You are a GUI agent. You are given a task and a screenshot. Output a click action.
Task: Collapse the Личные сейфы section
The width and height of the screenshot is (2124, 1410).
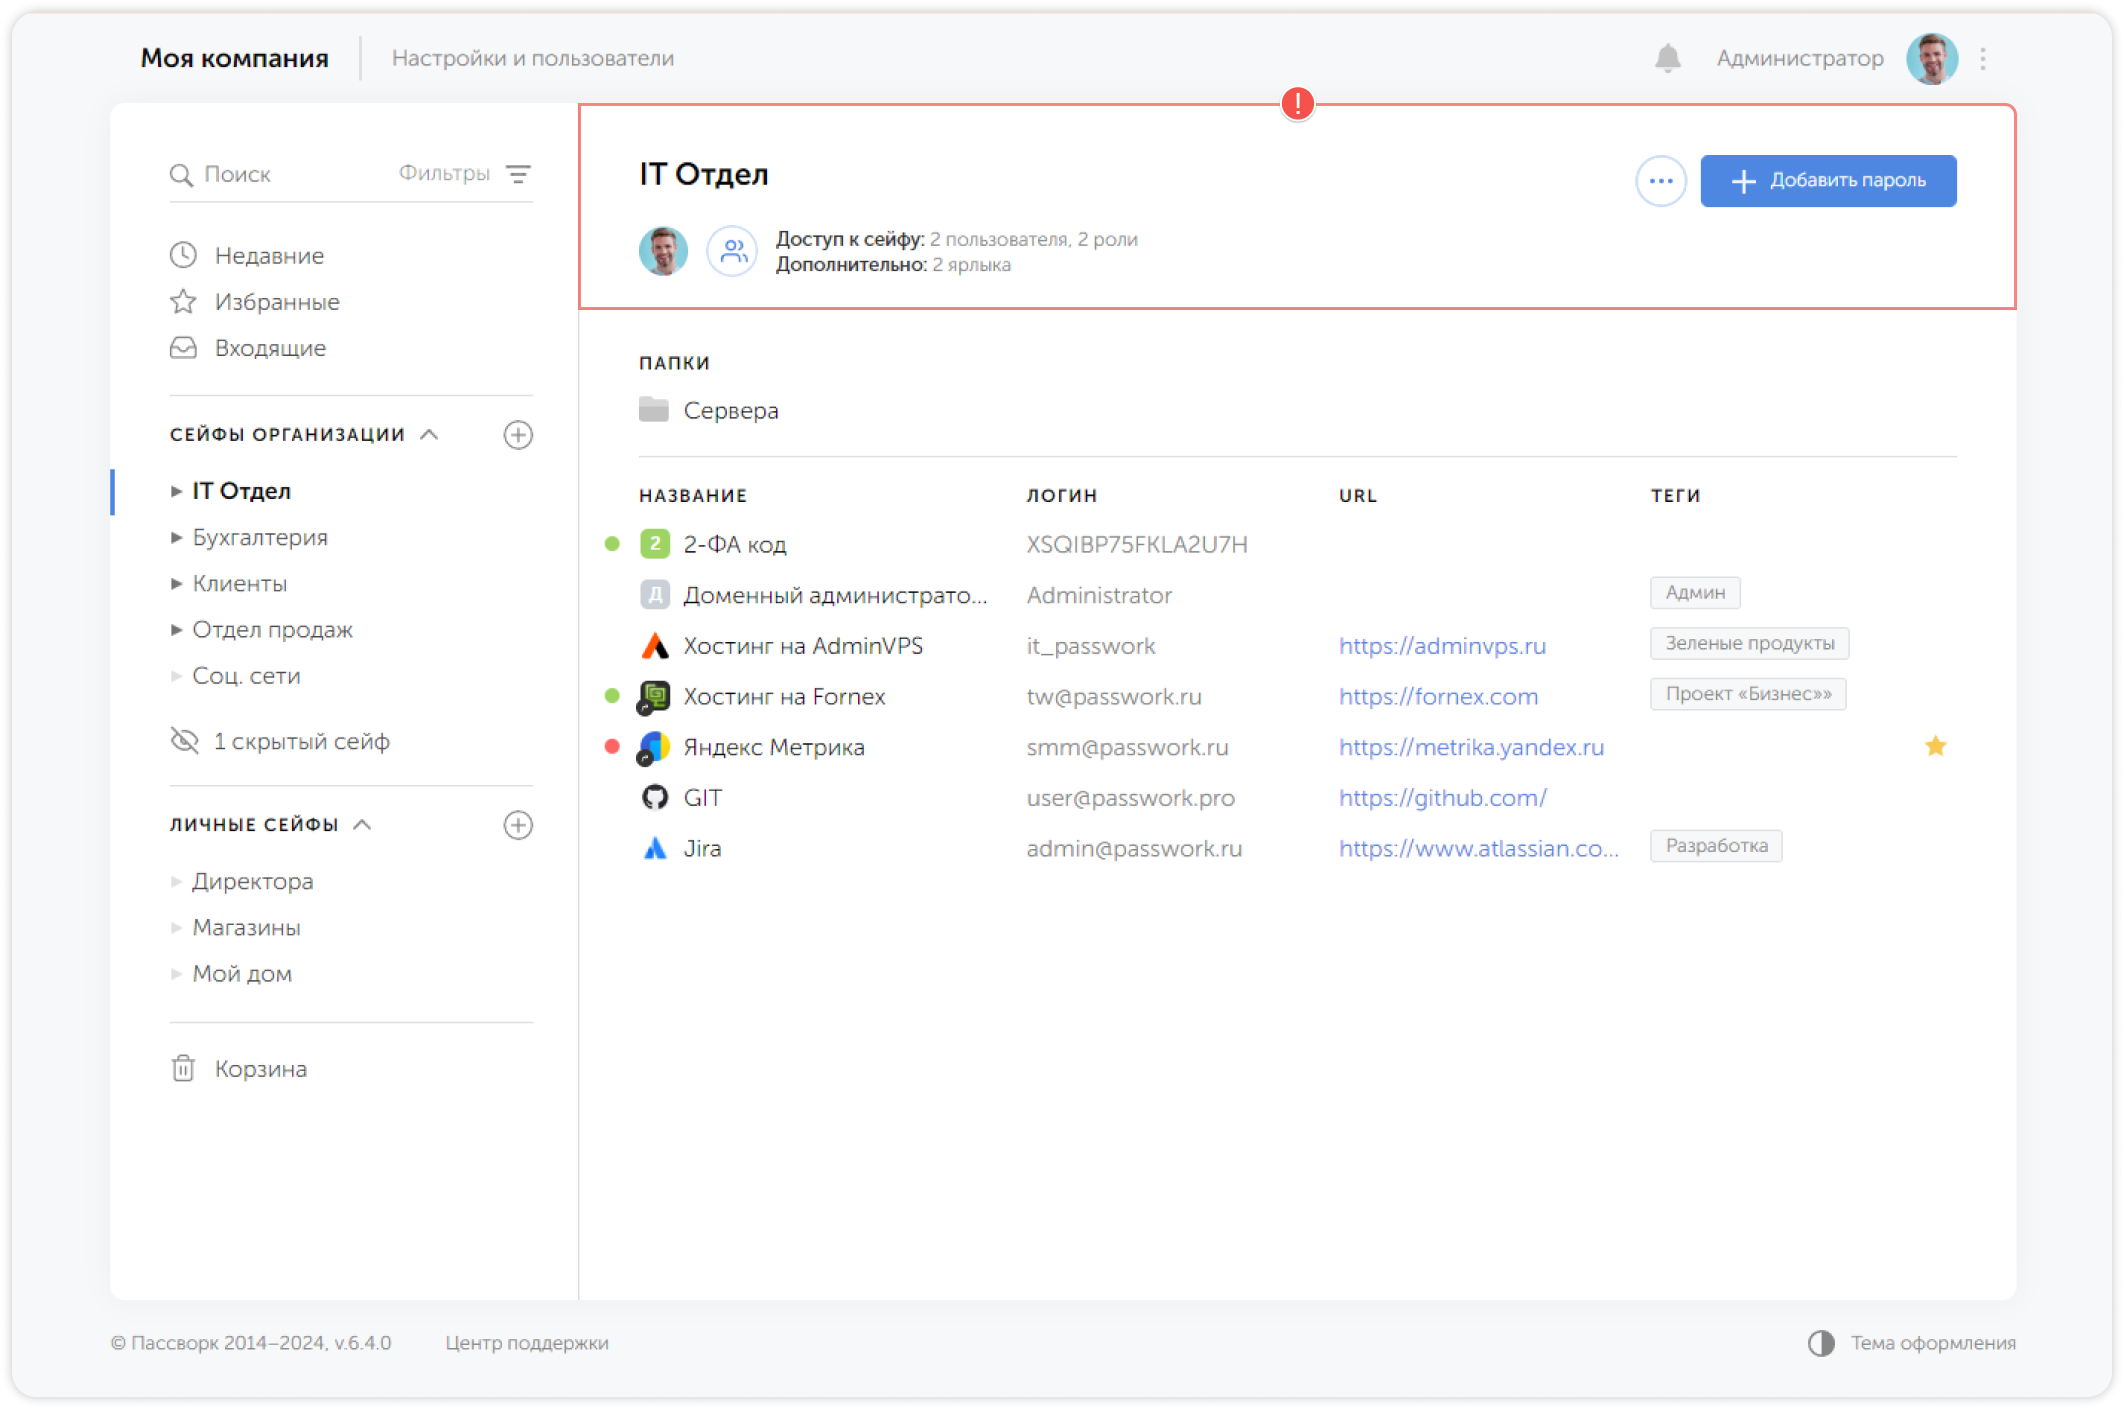point(363,824)
